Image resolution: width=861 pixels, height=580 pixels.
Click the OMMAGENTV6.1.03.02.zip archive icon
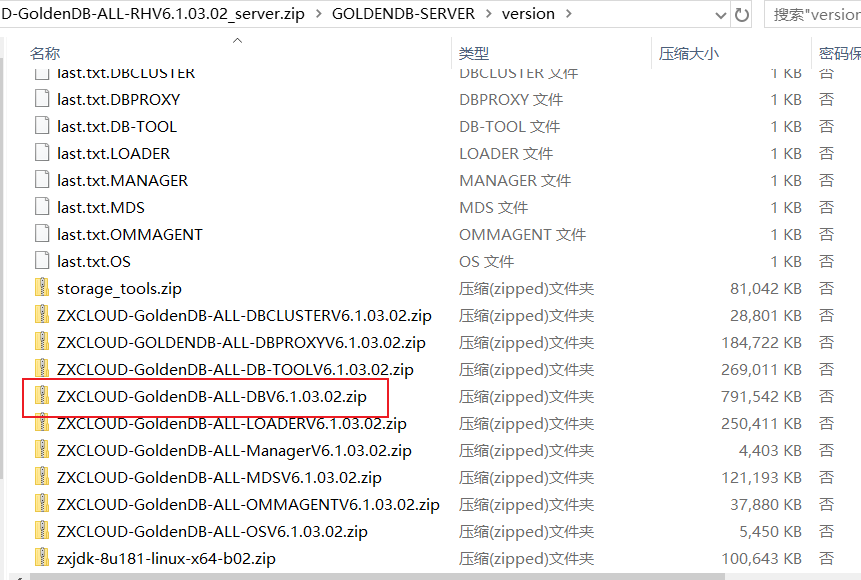coord(42,504)
